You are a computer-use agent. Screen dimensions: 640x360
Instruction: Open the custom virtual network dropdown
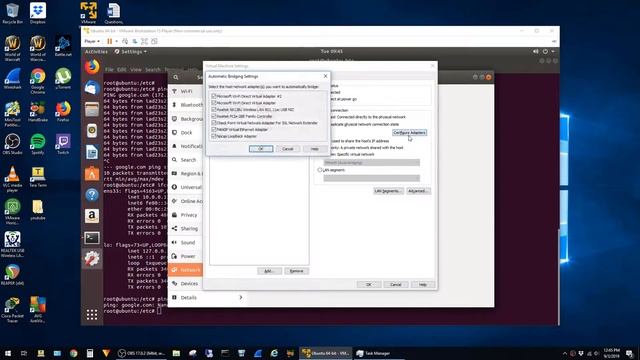(371, 162)
